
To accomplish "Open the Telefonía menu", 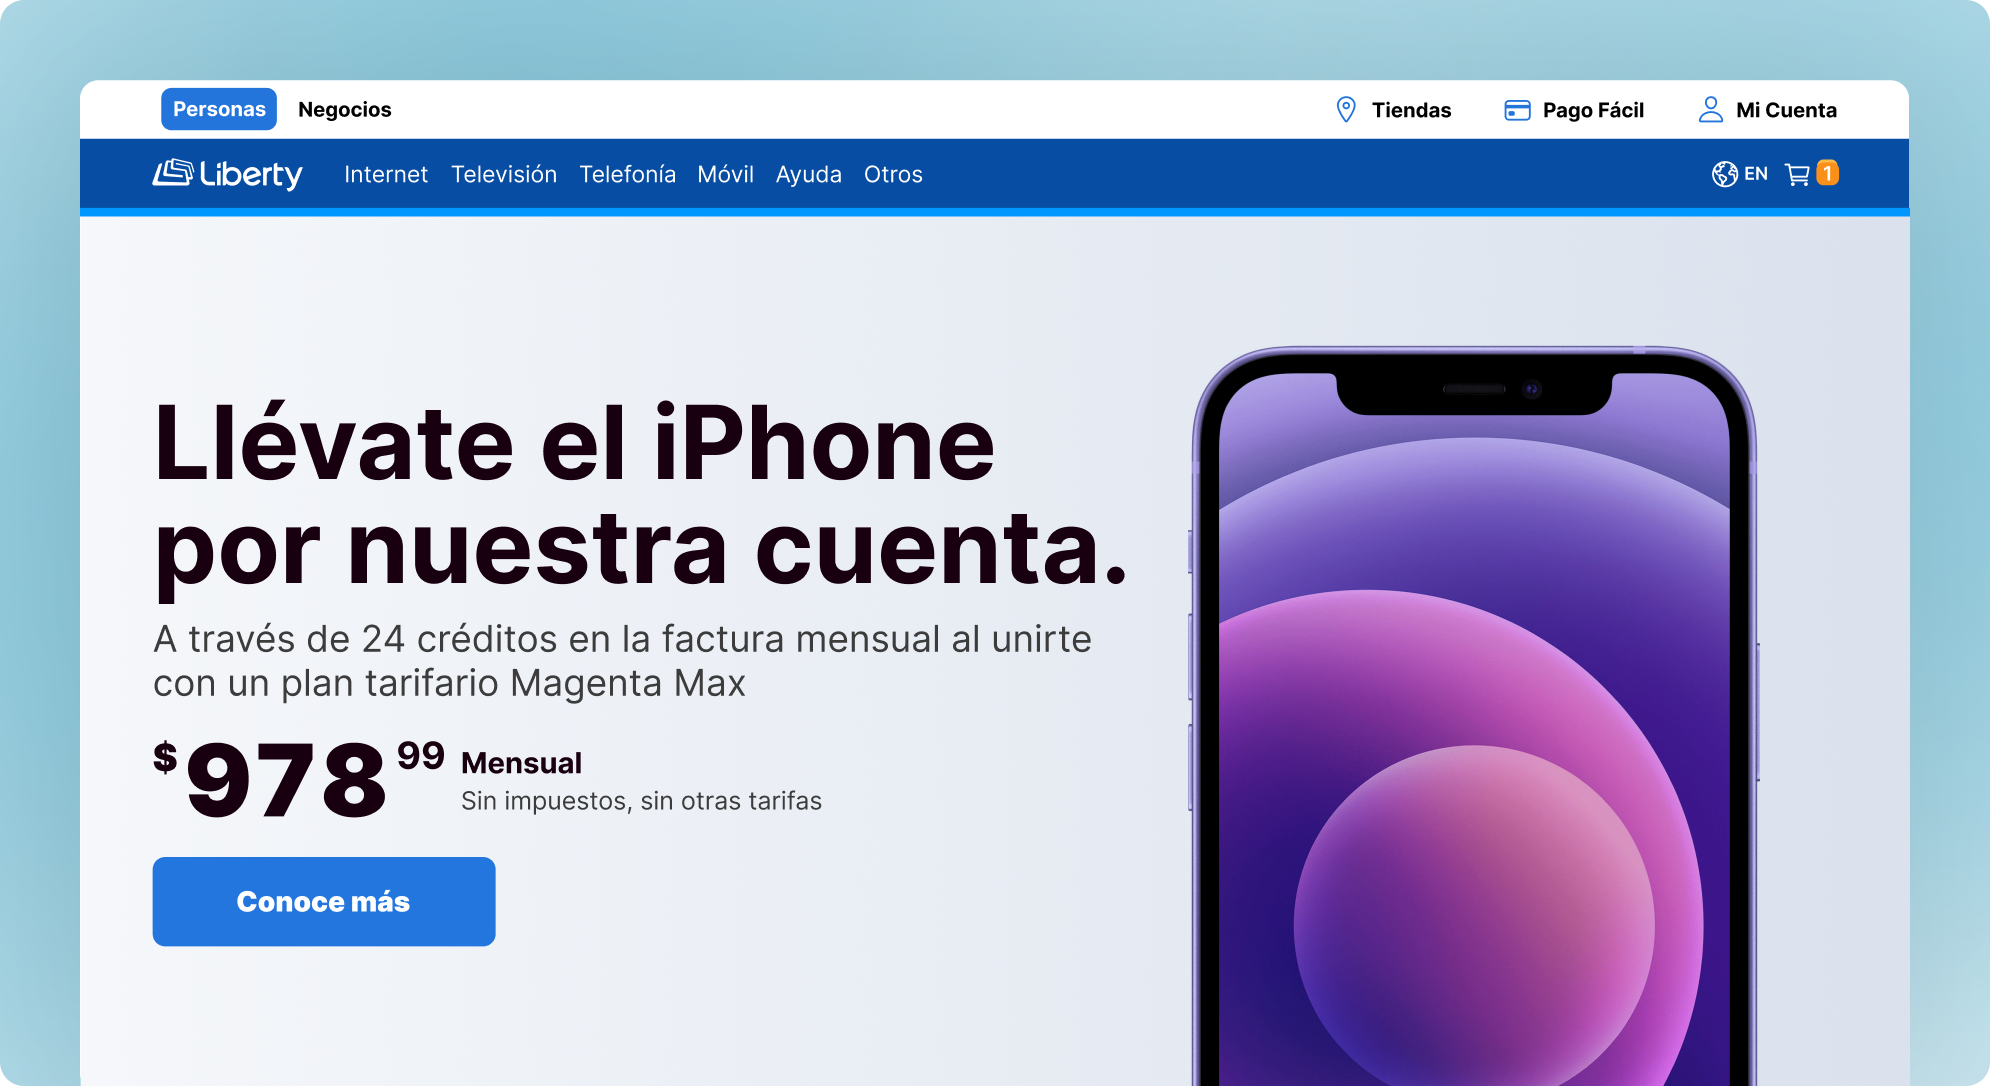I will tap(628, 174).
